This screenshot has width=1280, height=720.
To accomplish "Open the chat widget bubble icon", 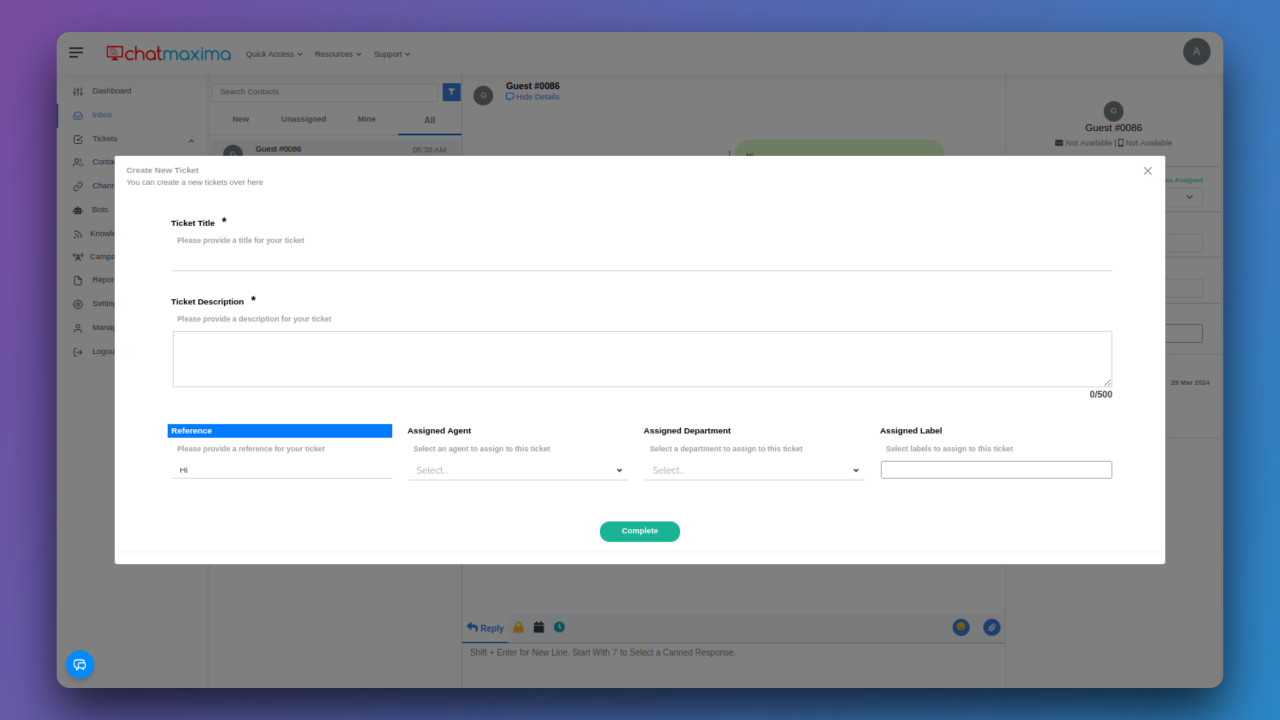I will [x=80, y=664].
